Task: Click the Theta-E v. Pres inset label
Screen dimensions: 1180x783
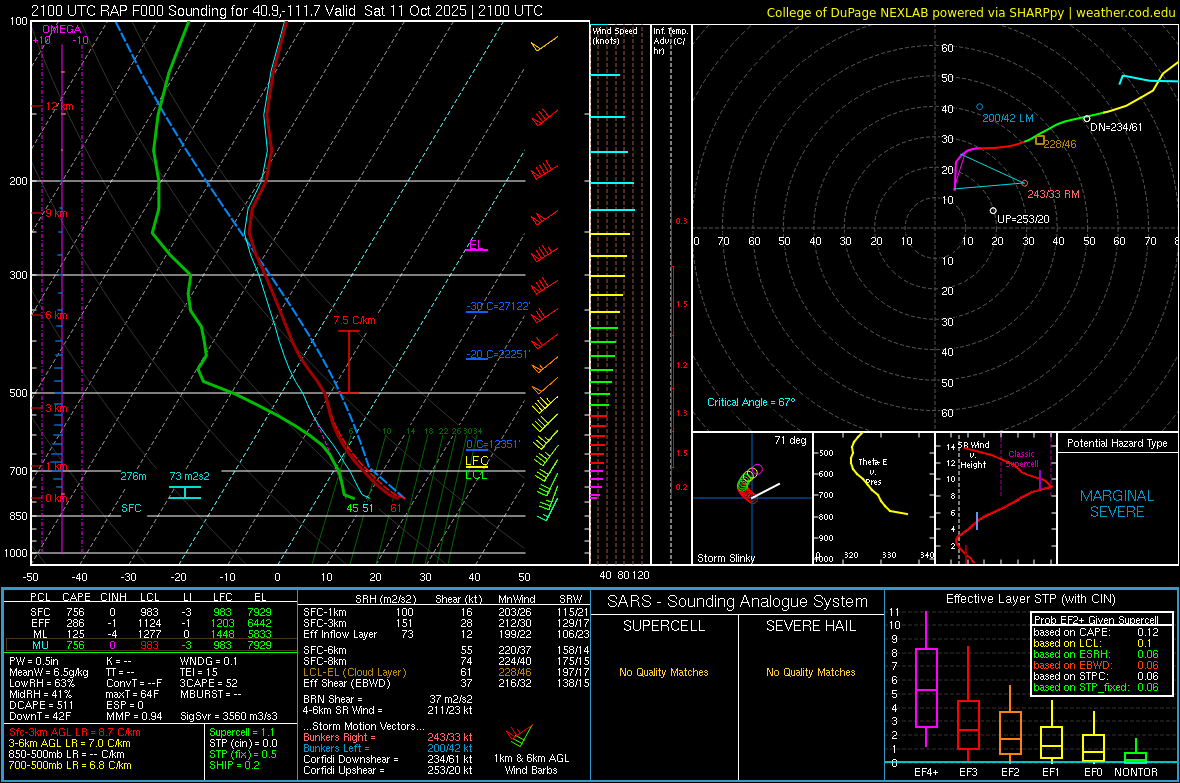Action: pos(873,472)
